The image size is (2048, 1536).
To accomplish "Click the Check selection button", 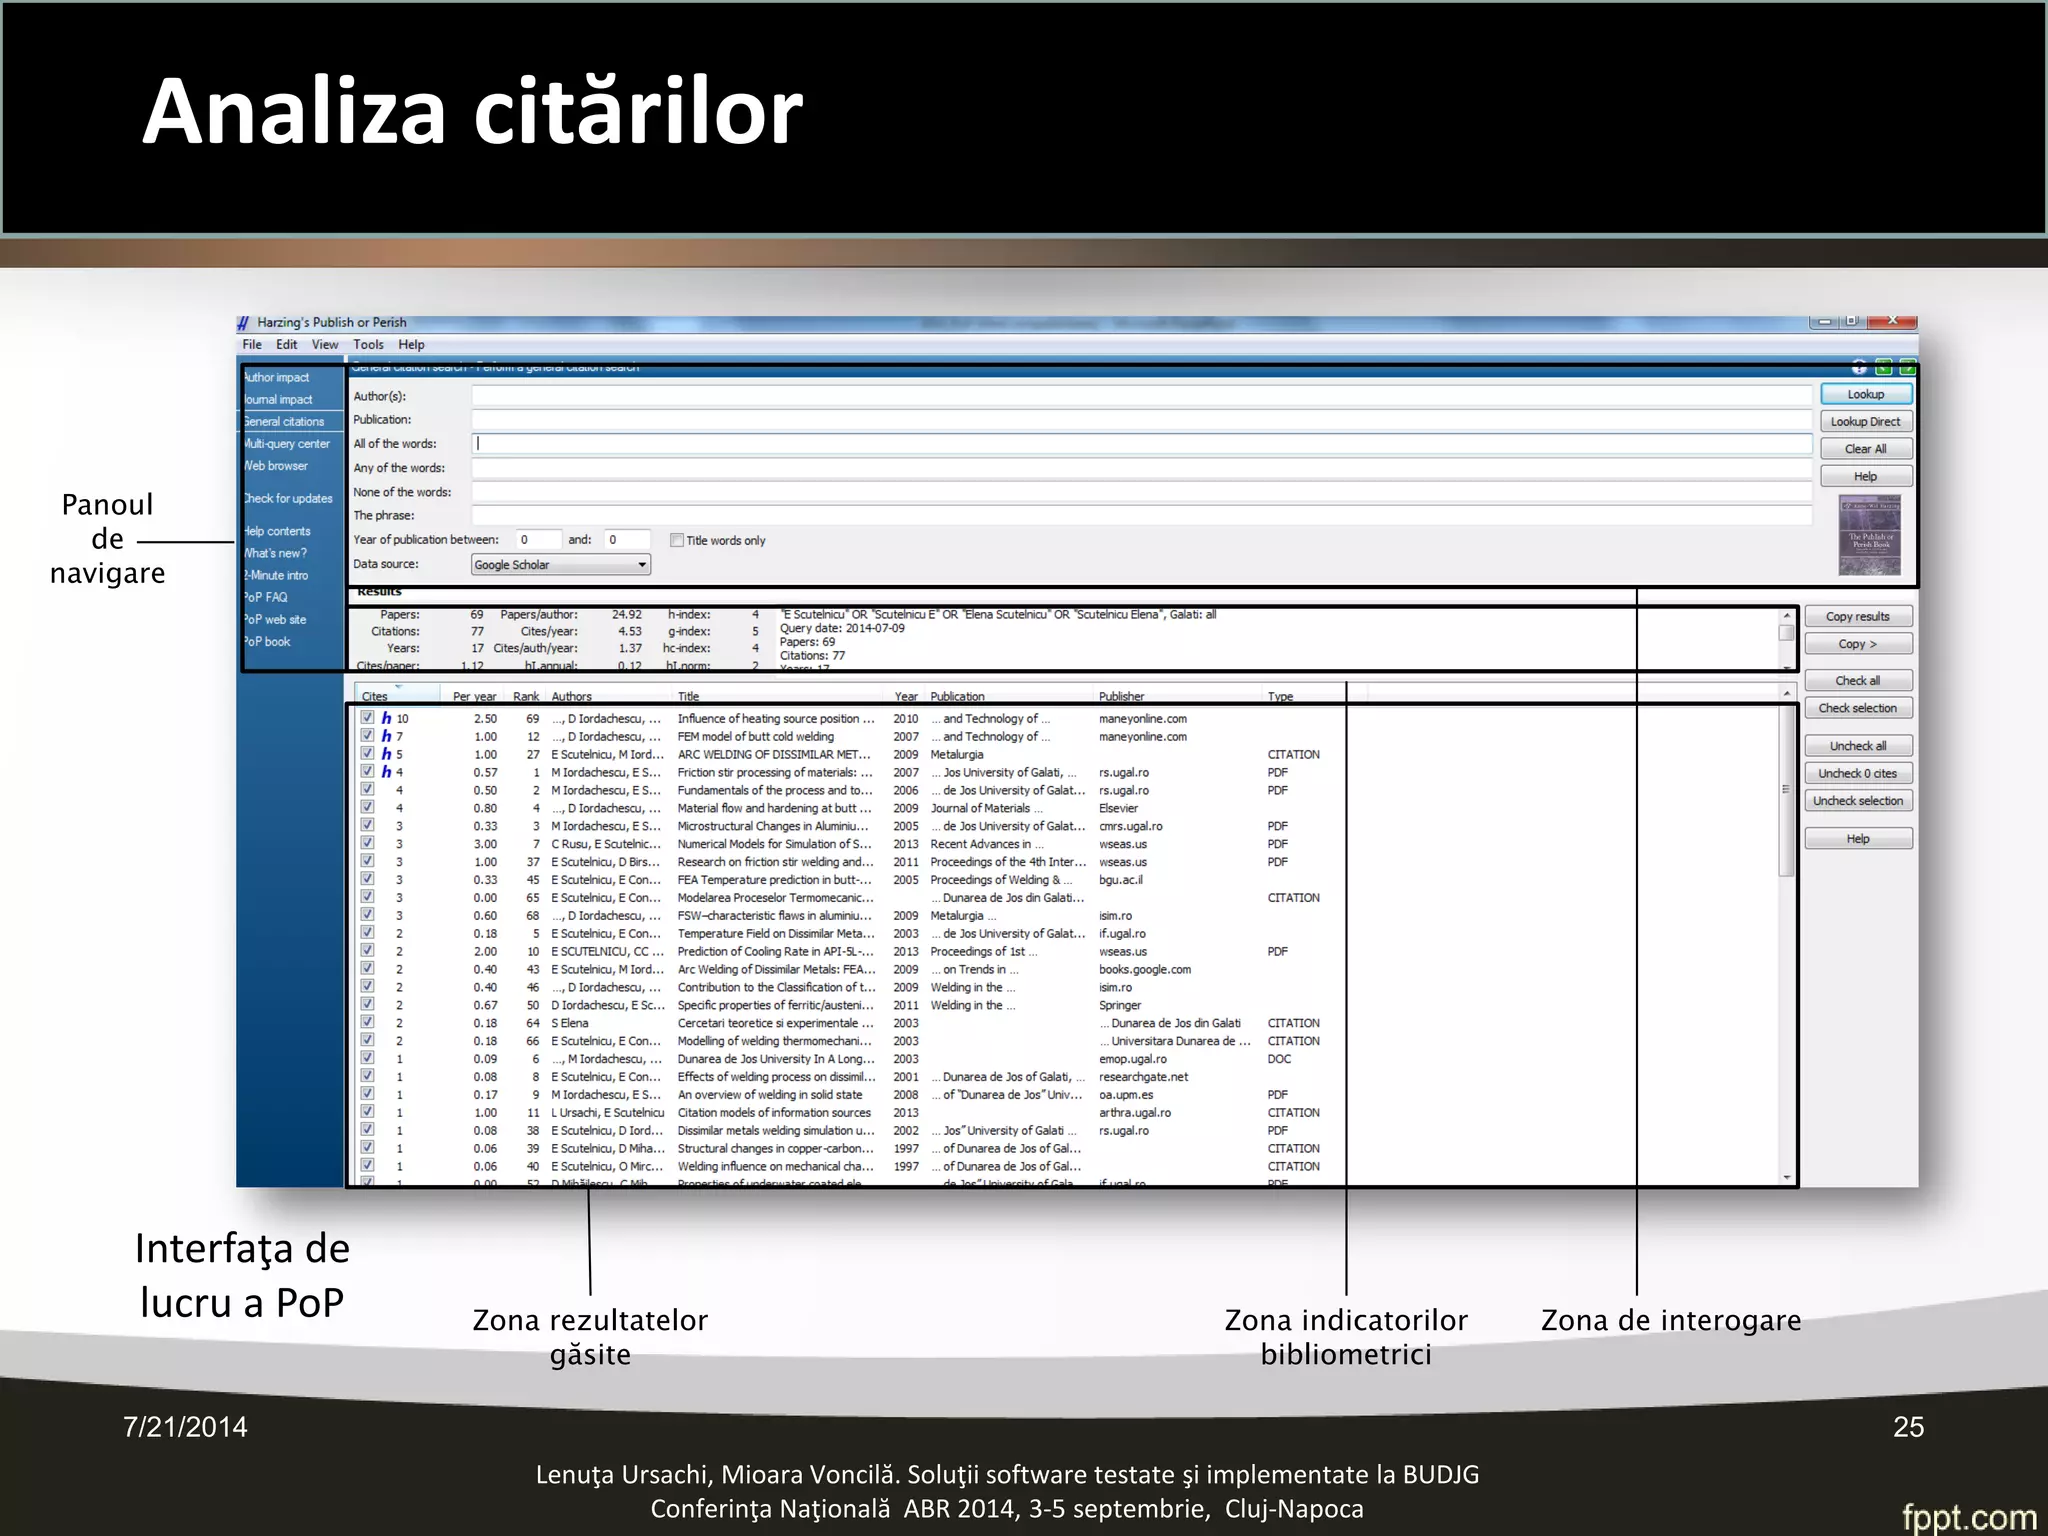I will (x=1858, y=708).
